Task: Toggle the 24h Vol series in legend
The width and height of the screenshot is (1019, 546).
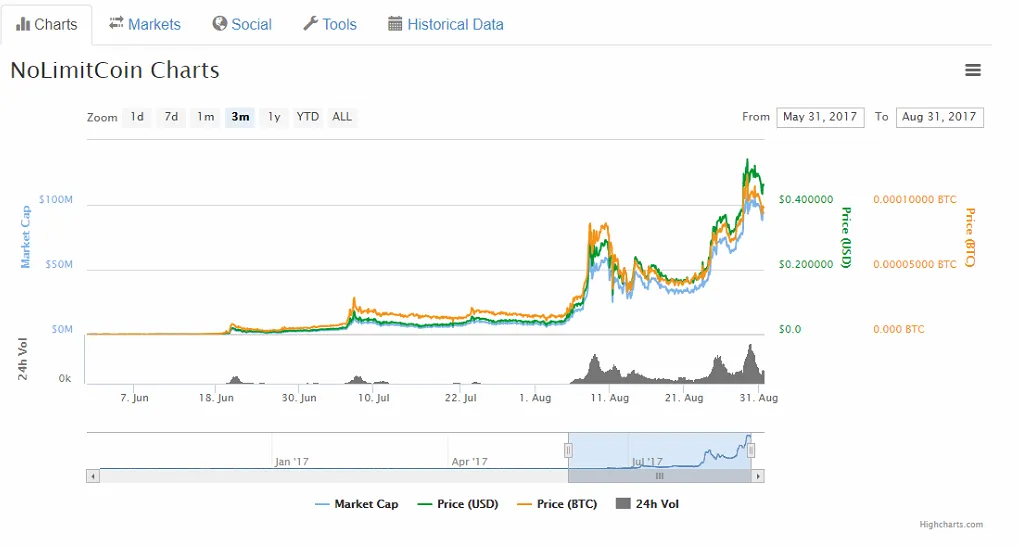Action: tap(647, 504)
